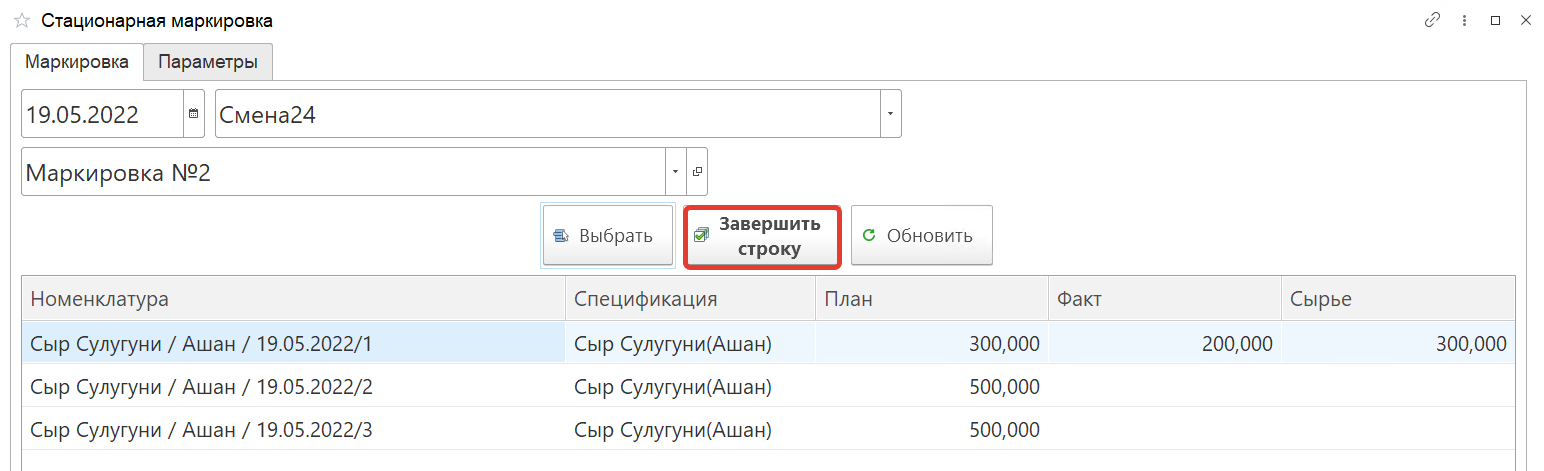This screenshot has width=1544, height=471.
Task: Click open-form icon beside Маркировка №2
Action: 697,172
